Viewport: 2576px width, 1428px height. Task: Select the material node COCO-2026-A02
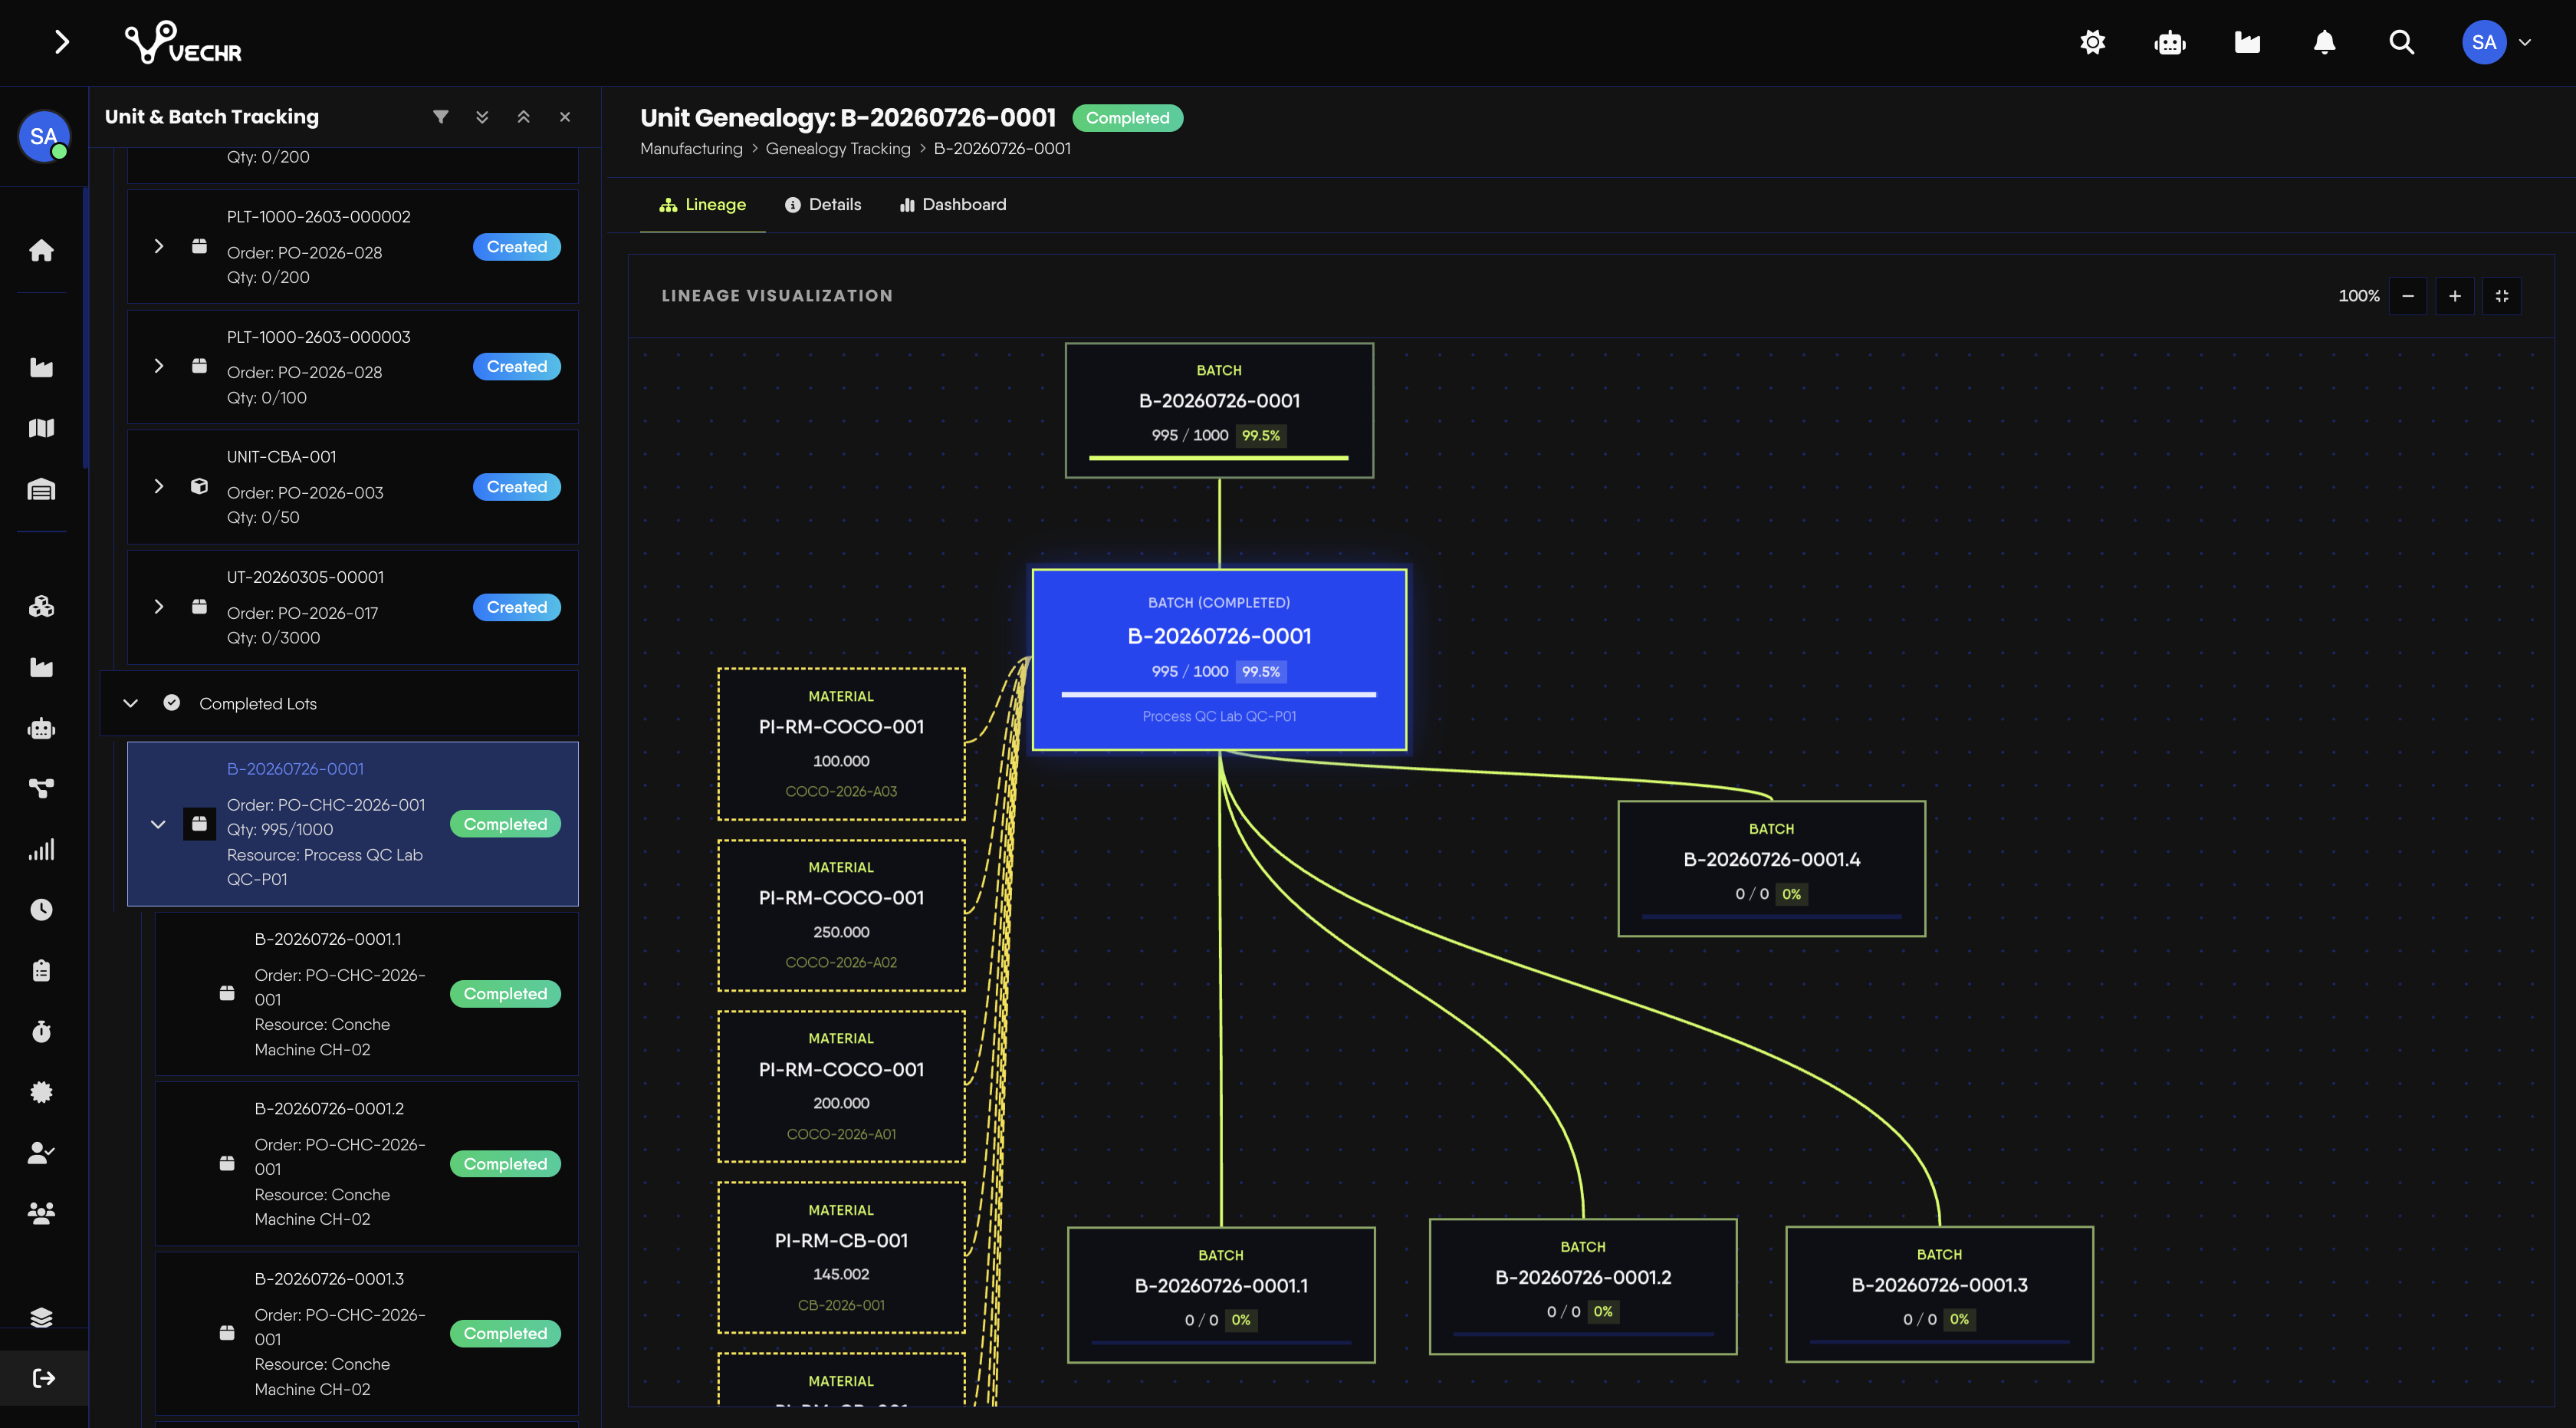841,915
